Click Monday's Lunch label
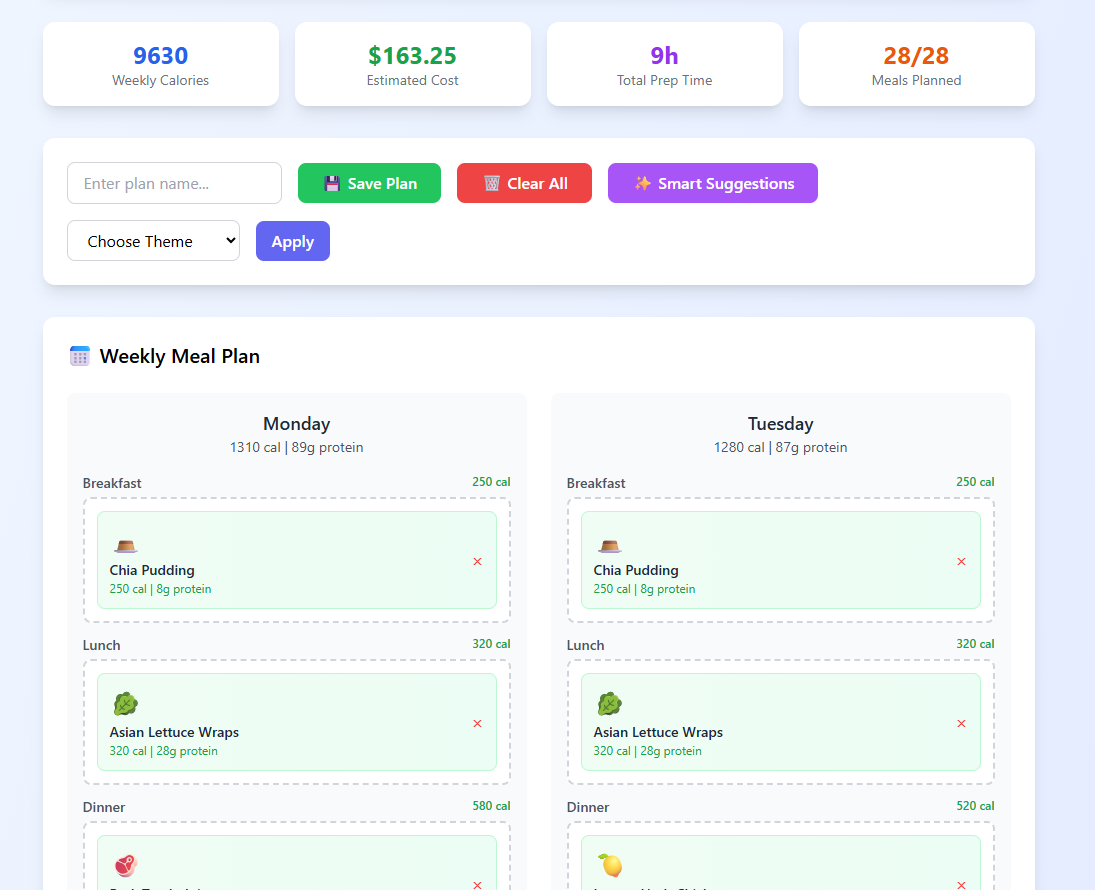Screen dimensions: 1095x890 click(101, 645)
